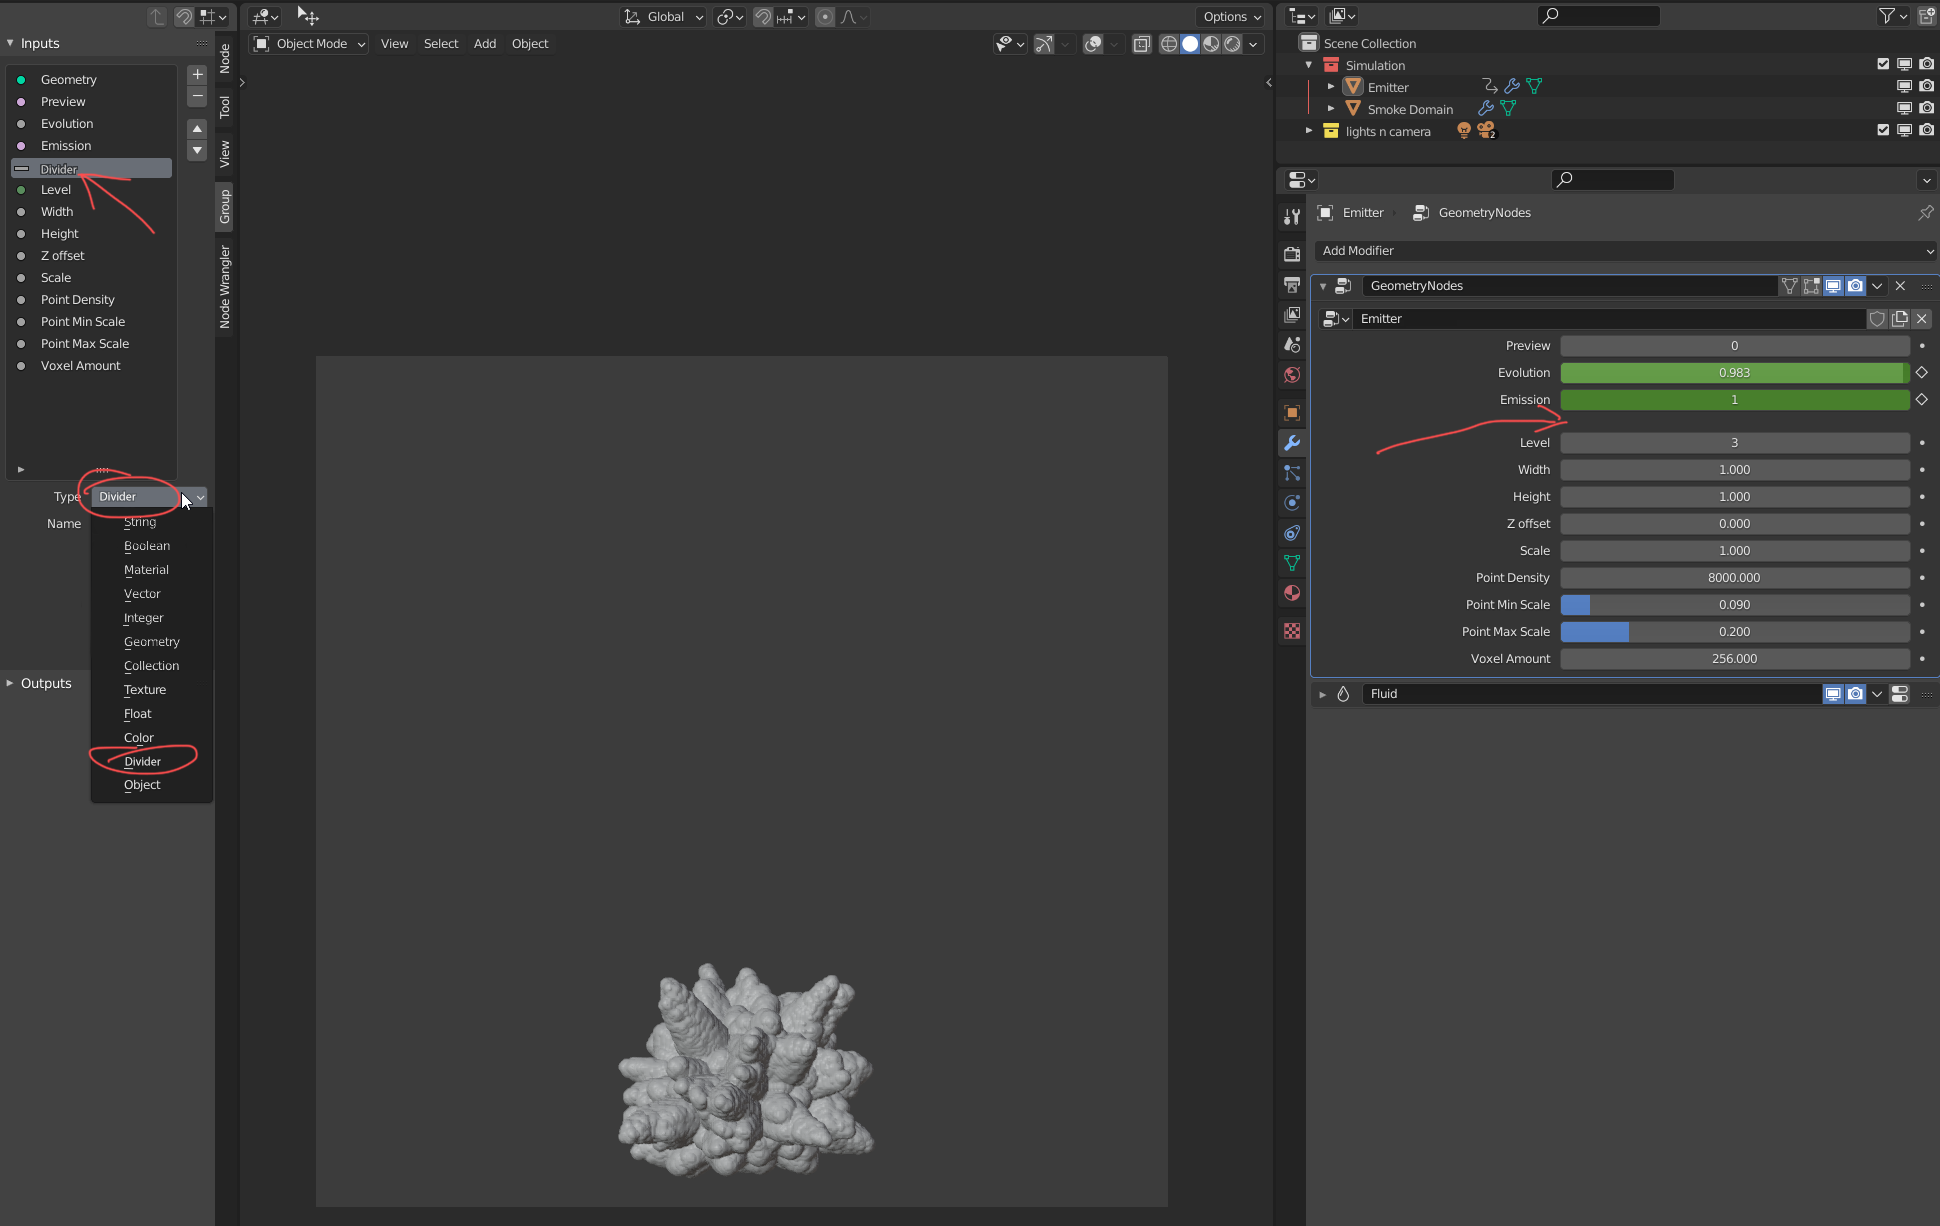Click the remove input minus button
The image size is (1940, 1226).
coord(197,96)
